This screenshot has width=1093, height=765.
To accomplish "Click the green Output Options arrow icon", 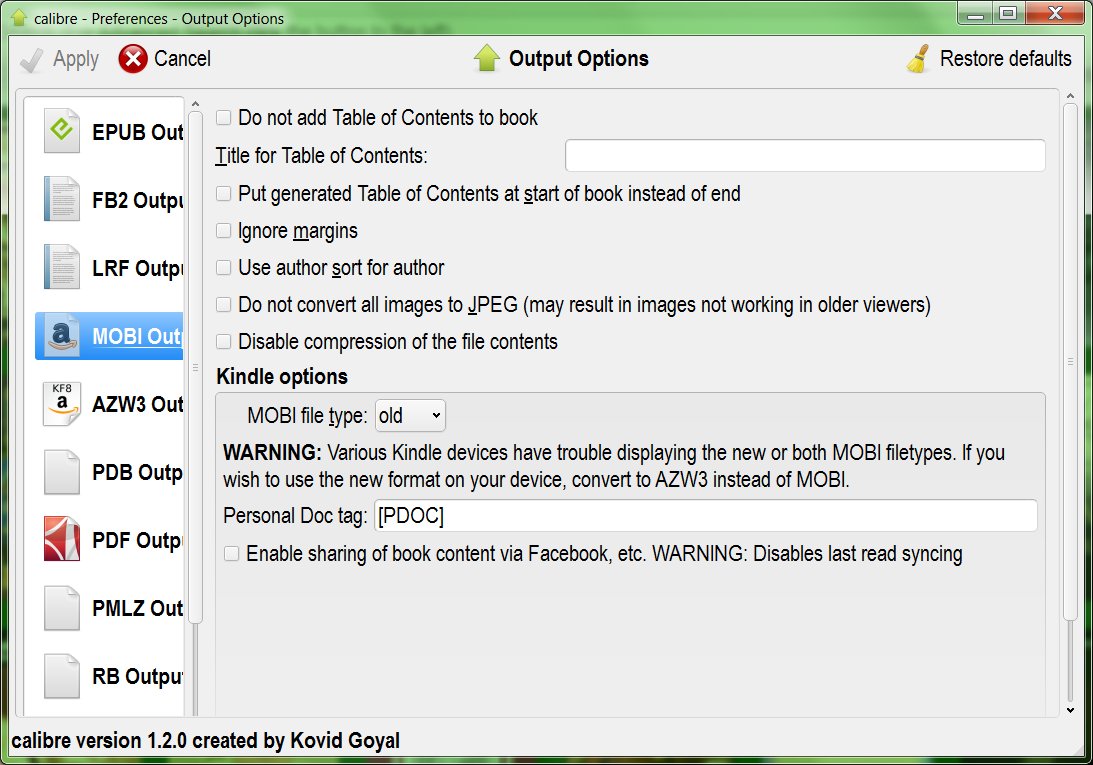I will coord(487,58).
